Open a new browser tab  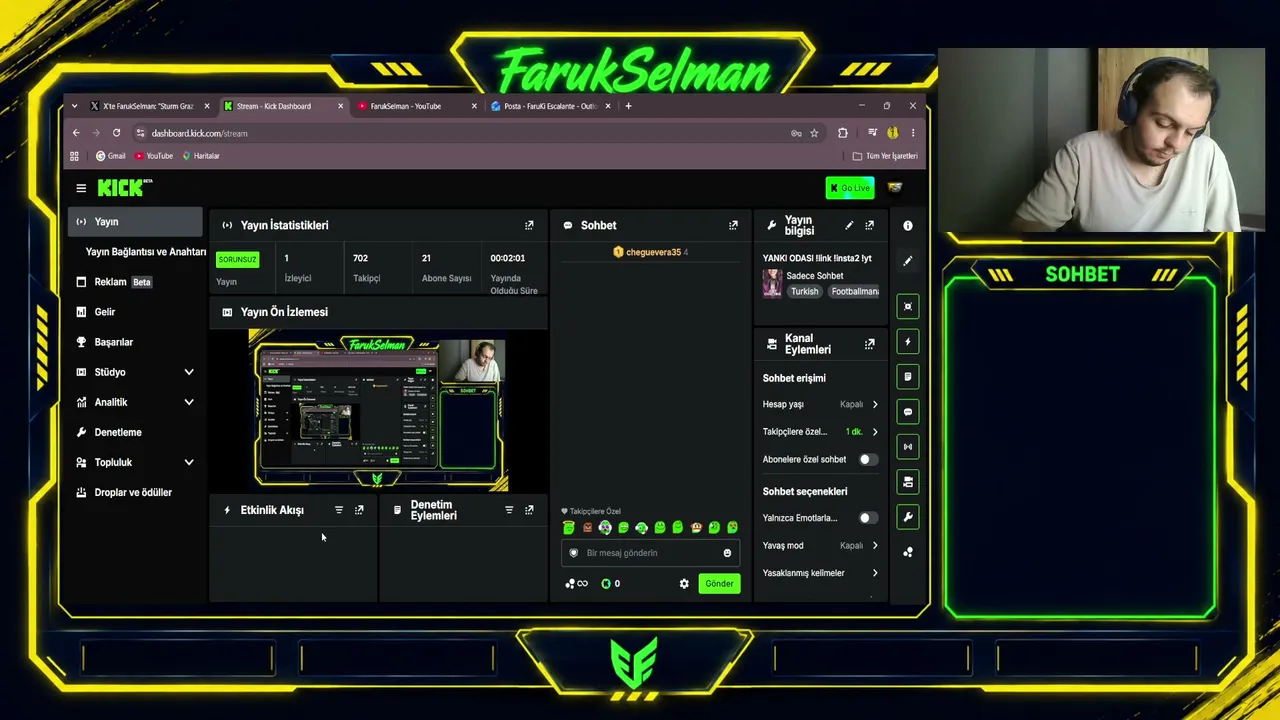pyautogui.click(x=628, y=106)
